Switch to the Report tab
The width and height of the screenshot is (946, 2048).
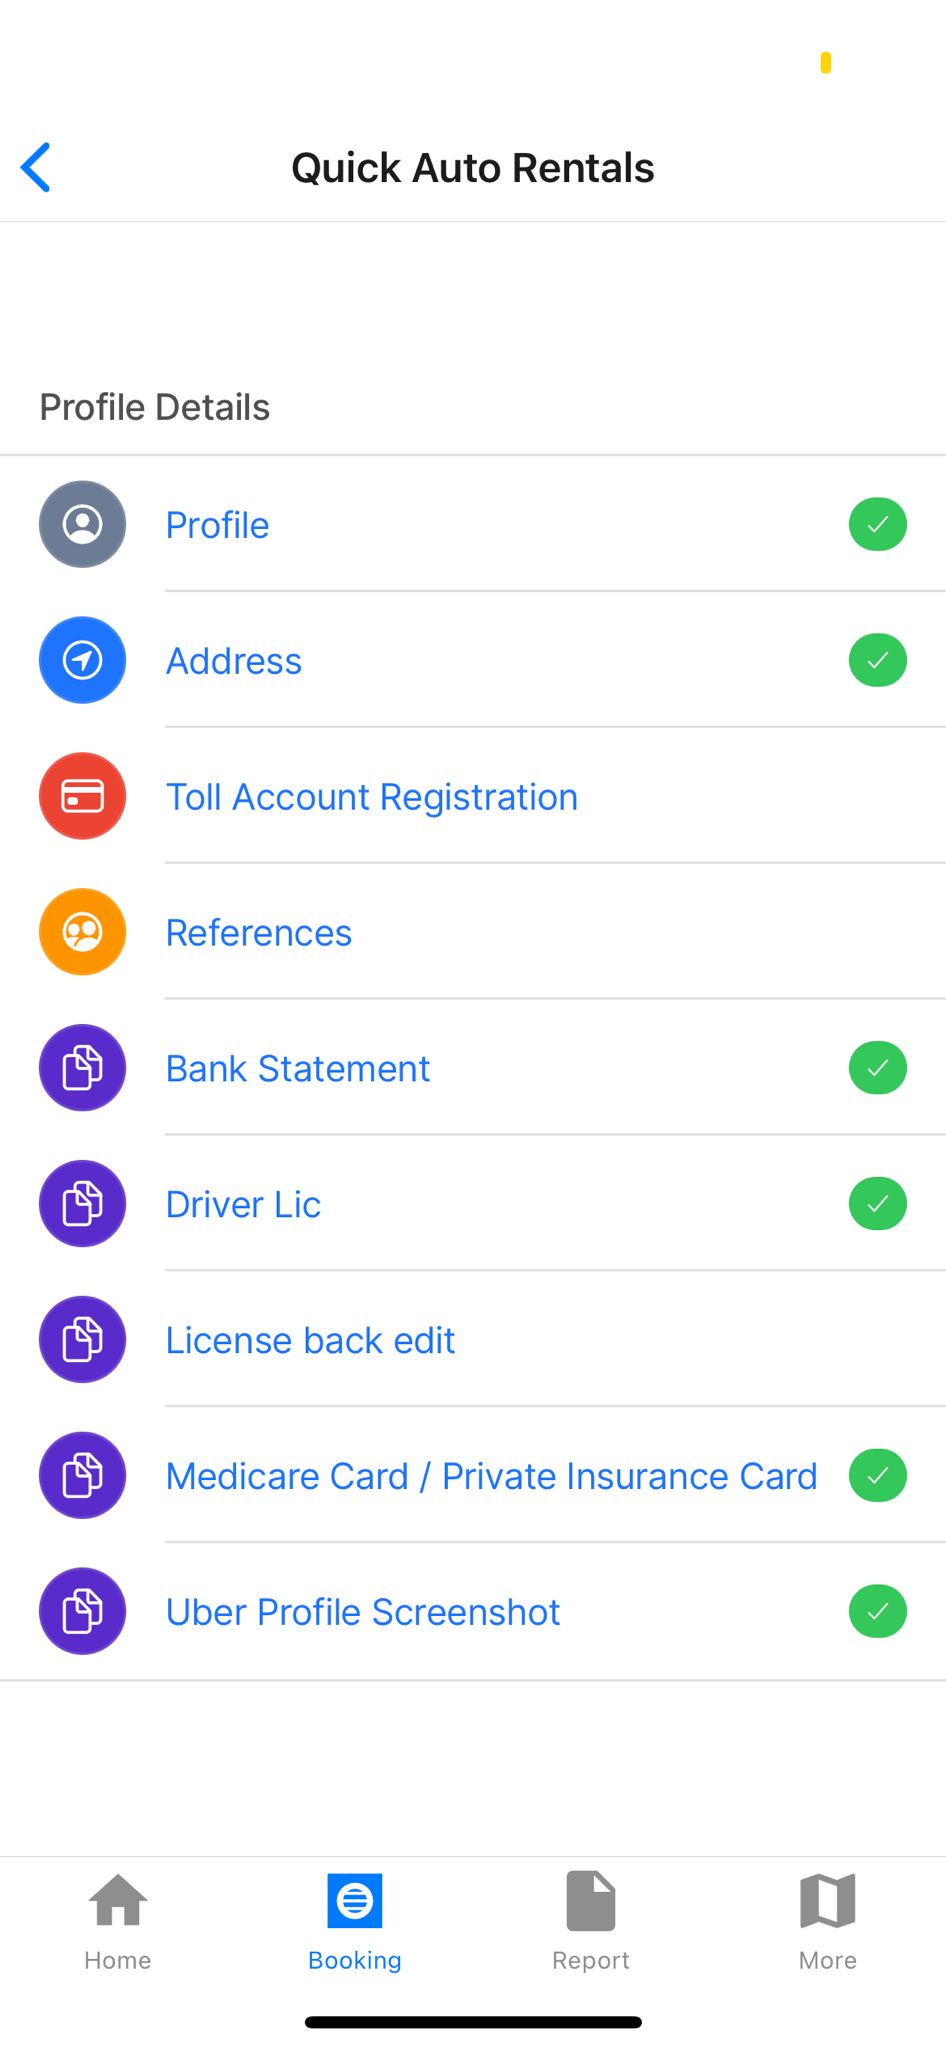pos(591,1922)
